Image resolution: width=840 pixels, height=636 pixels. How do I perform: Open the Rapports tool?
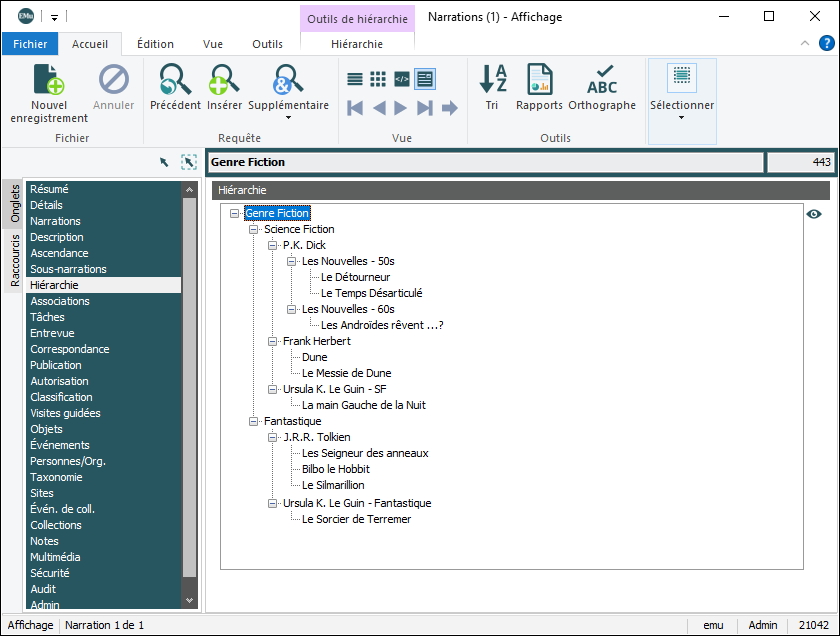pos(539,80)
